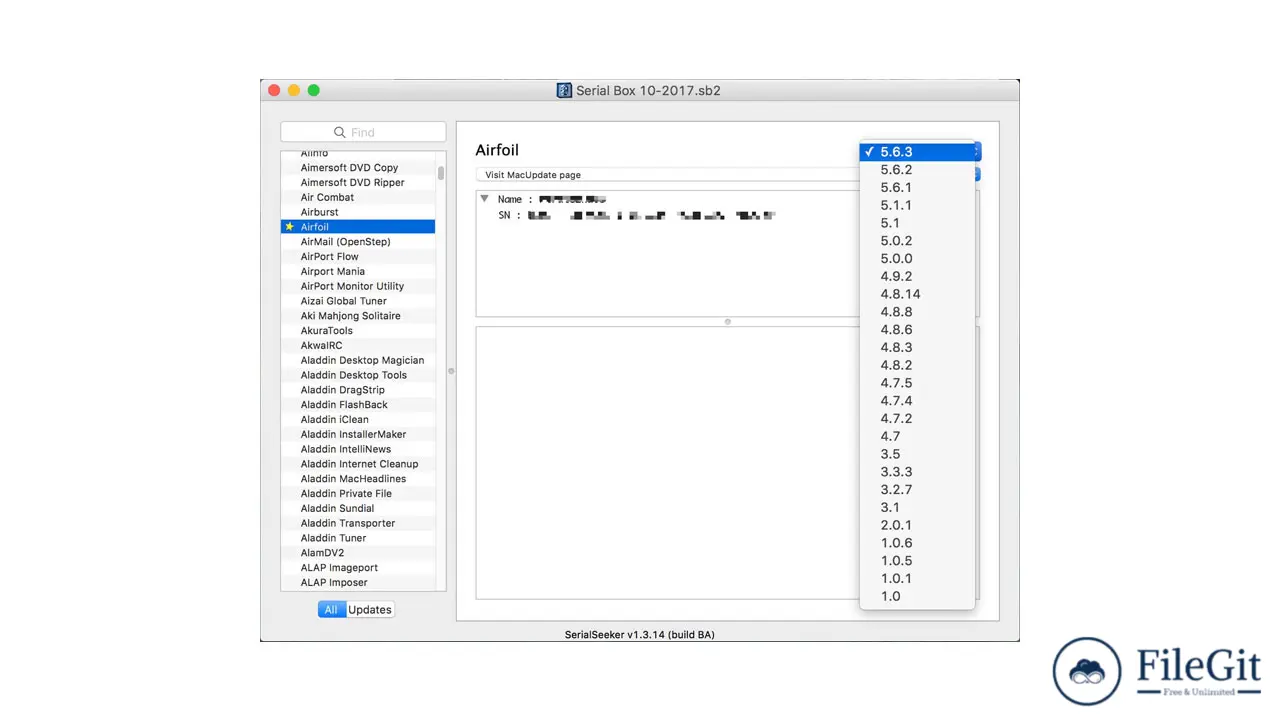Select Air Combat entry

click(358, 197)
